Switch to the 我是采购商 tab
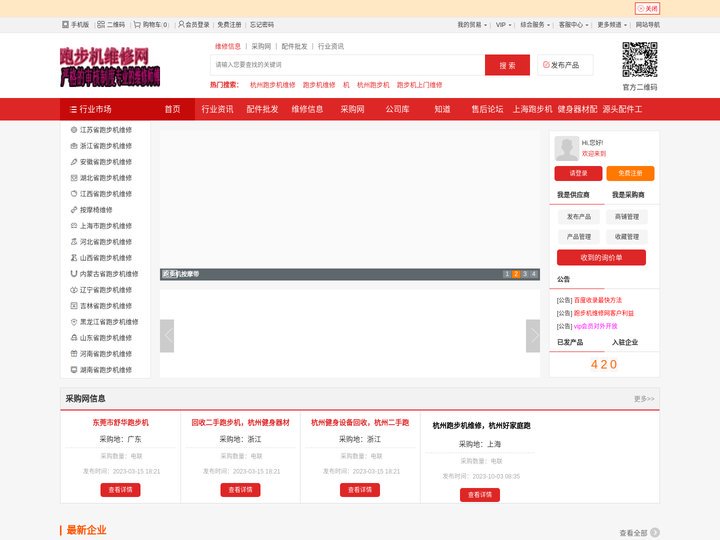The width and height of the screenshot is (720, 540). [x=628, y=195]
